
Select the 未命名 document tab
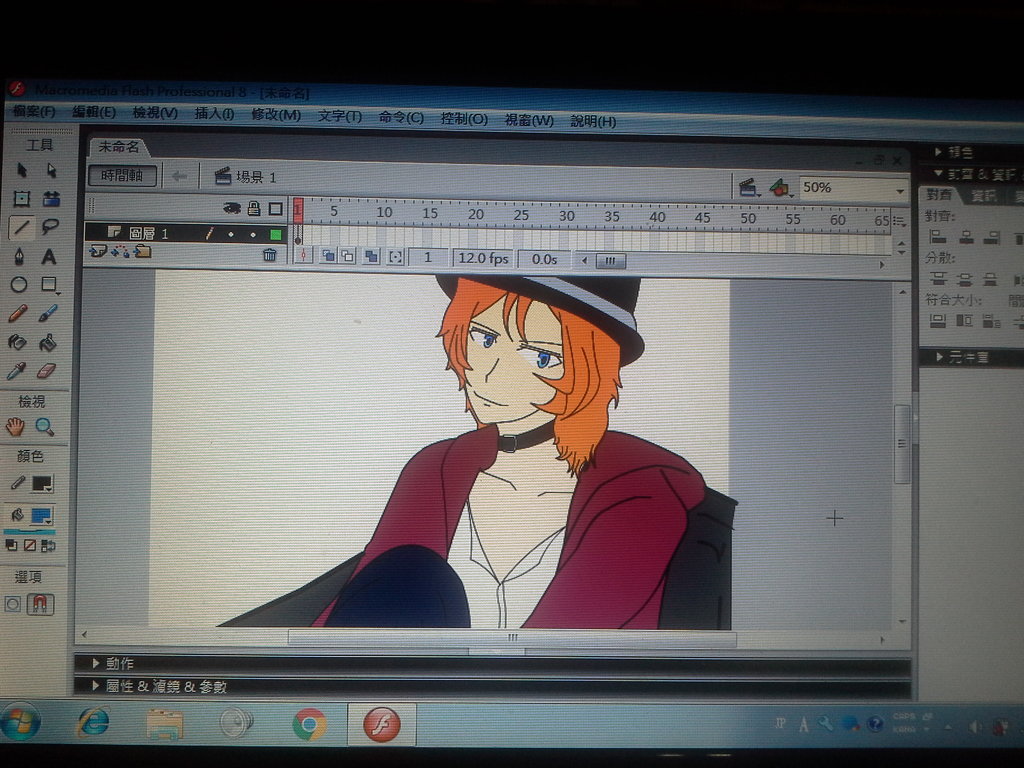coord(119,147)
